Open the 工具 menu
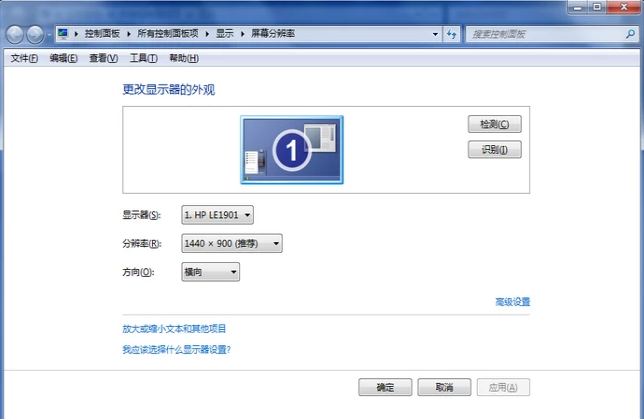Screen dimensions: 644x419 [143, 58]
